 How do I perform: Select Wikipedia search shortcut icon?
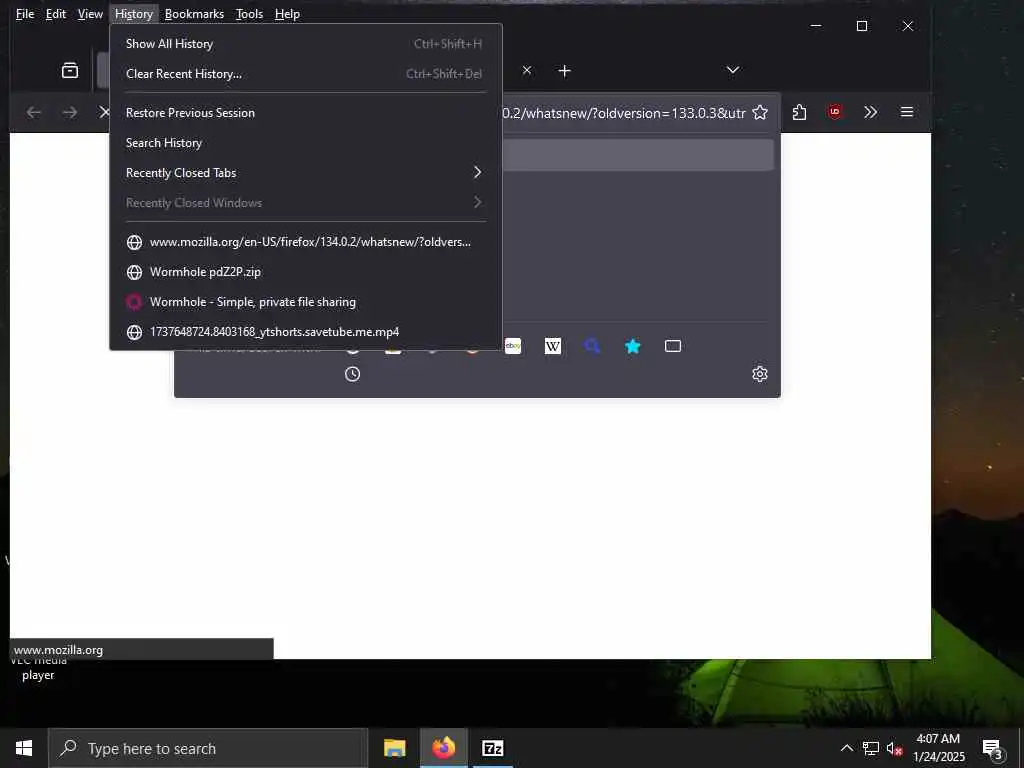[552, 346]
